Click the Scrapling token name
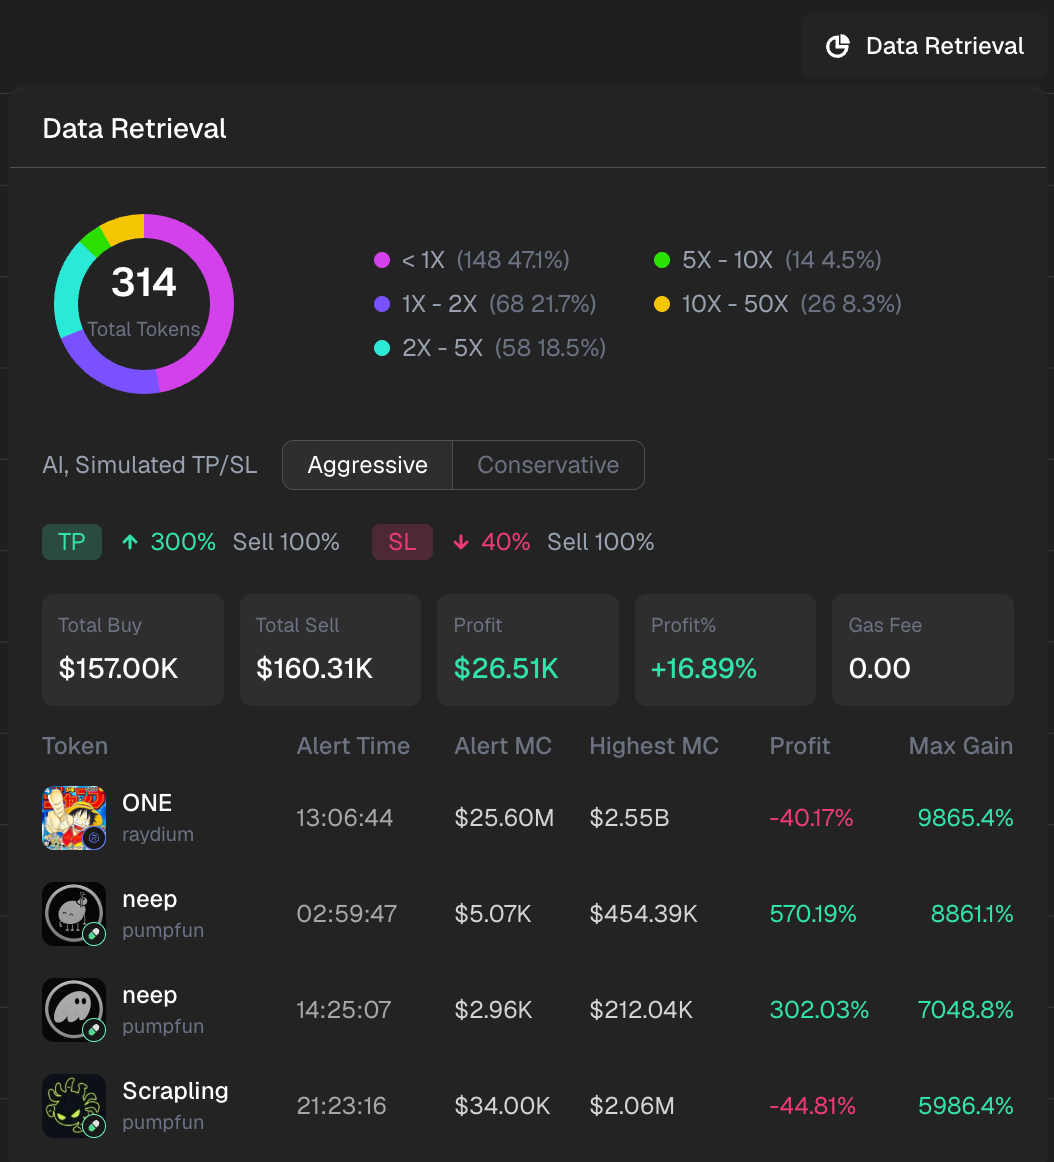Screen dimensions: 1054x1162 tap(175, 1091)
